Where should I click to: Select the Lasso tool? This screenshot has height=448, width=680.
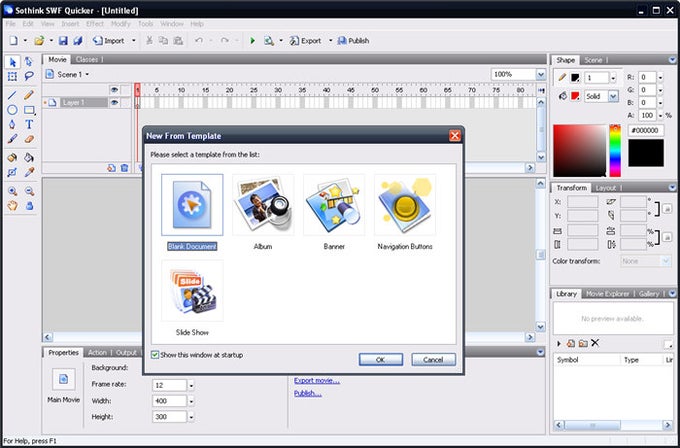point(29,77)
